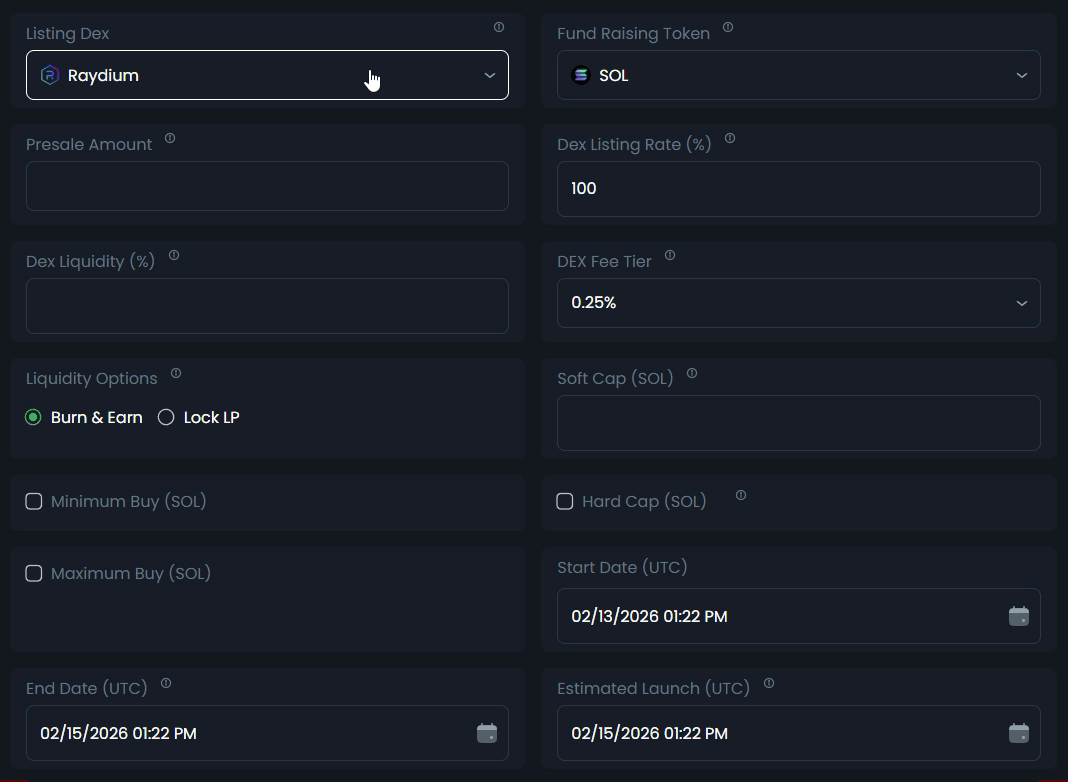Open the Listing Dex Raydium dropdown
Image resolution: width=1068 pixels, height=782 pixels.
[267, 75]
